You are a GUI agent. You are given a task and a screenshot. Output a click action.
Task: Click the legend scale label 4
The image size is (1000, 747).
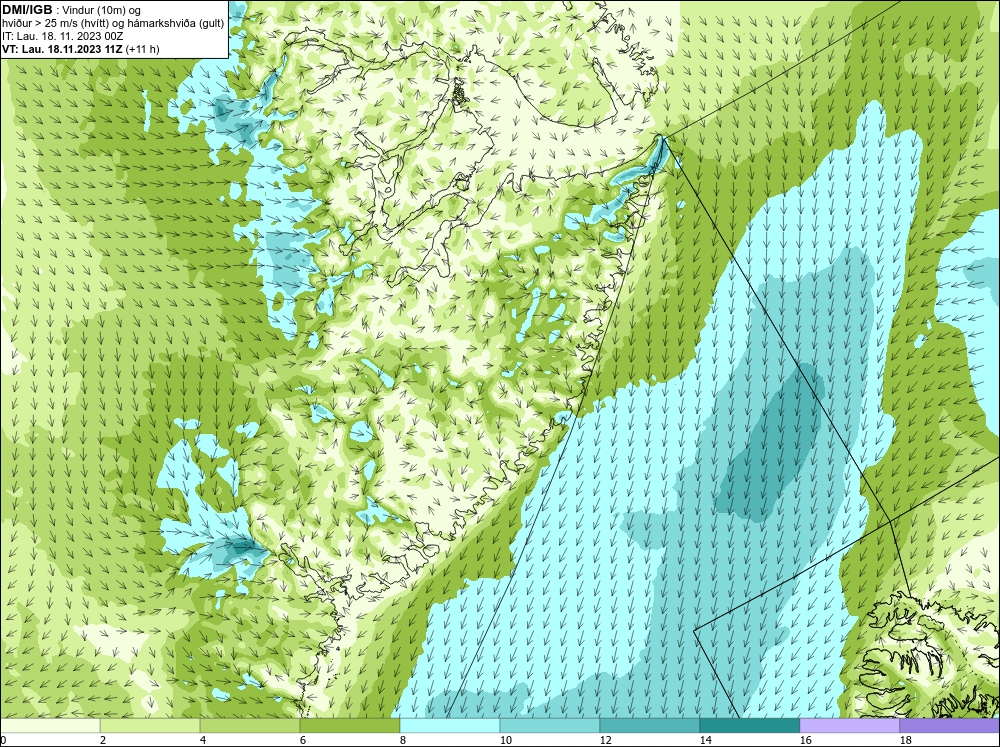[x=203, y=741]
